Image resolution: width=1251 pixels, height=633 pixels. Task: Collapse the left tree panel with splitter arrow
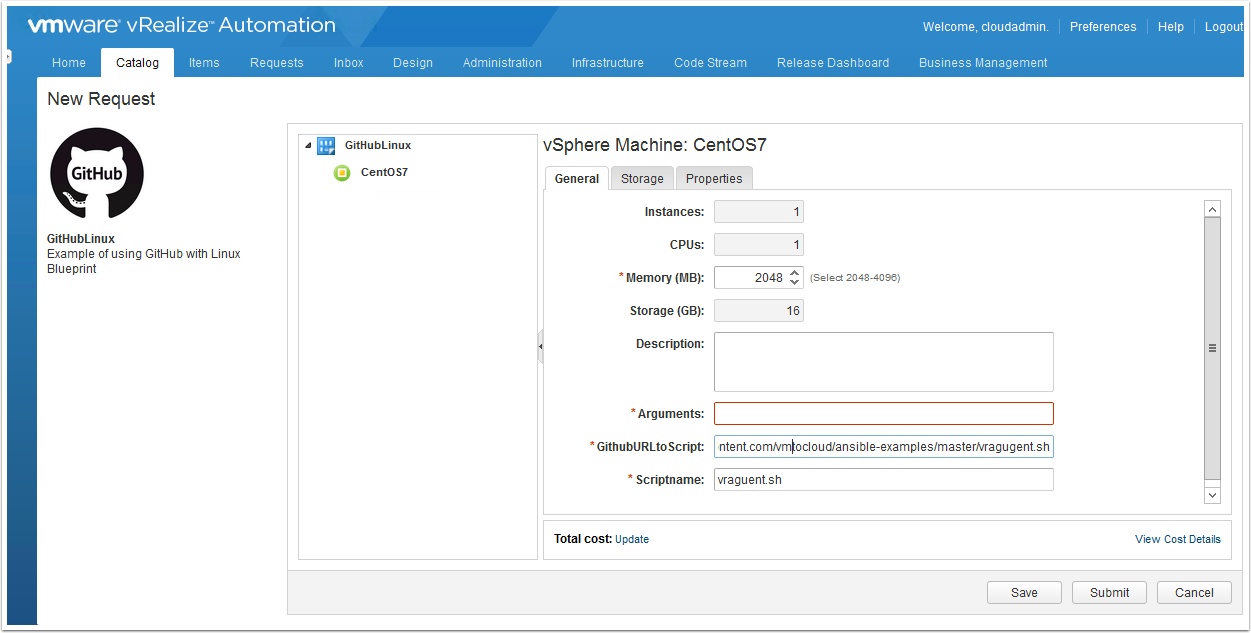point(540,347)
